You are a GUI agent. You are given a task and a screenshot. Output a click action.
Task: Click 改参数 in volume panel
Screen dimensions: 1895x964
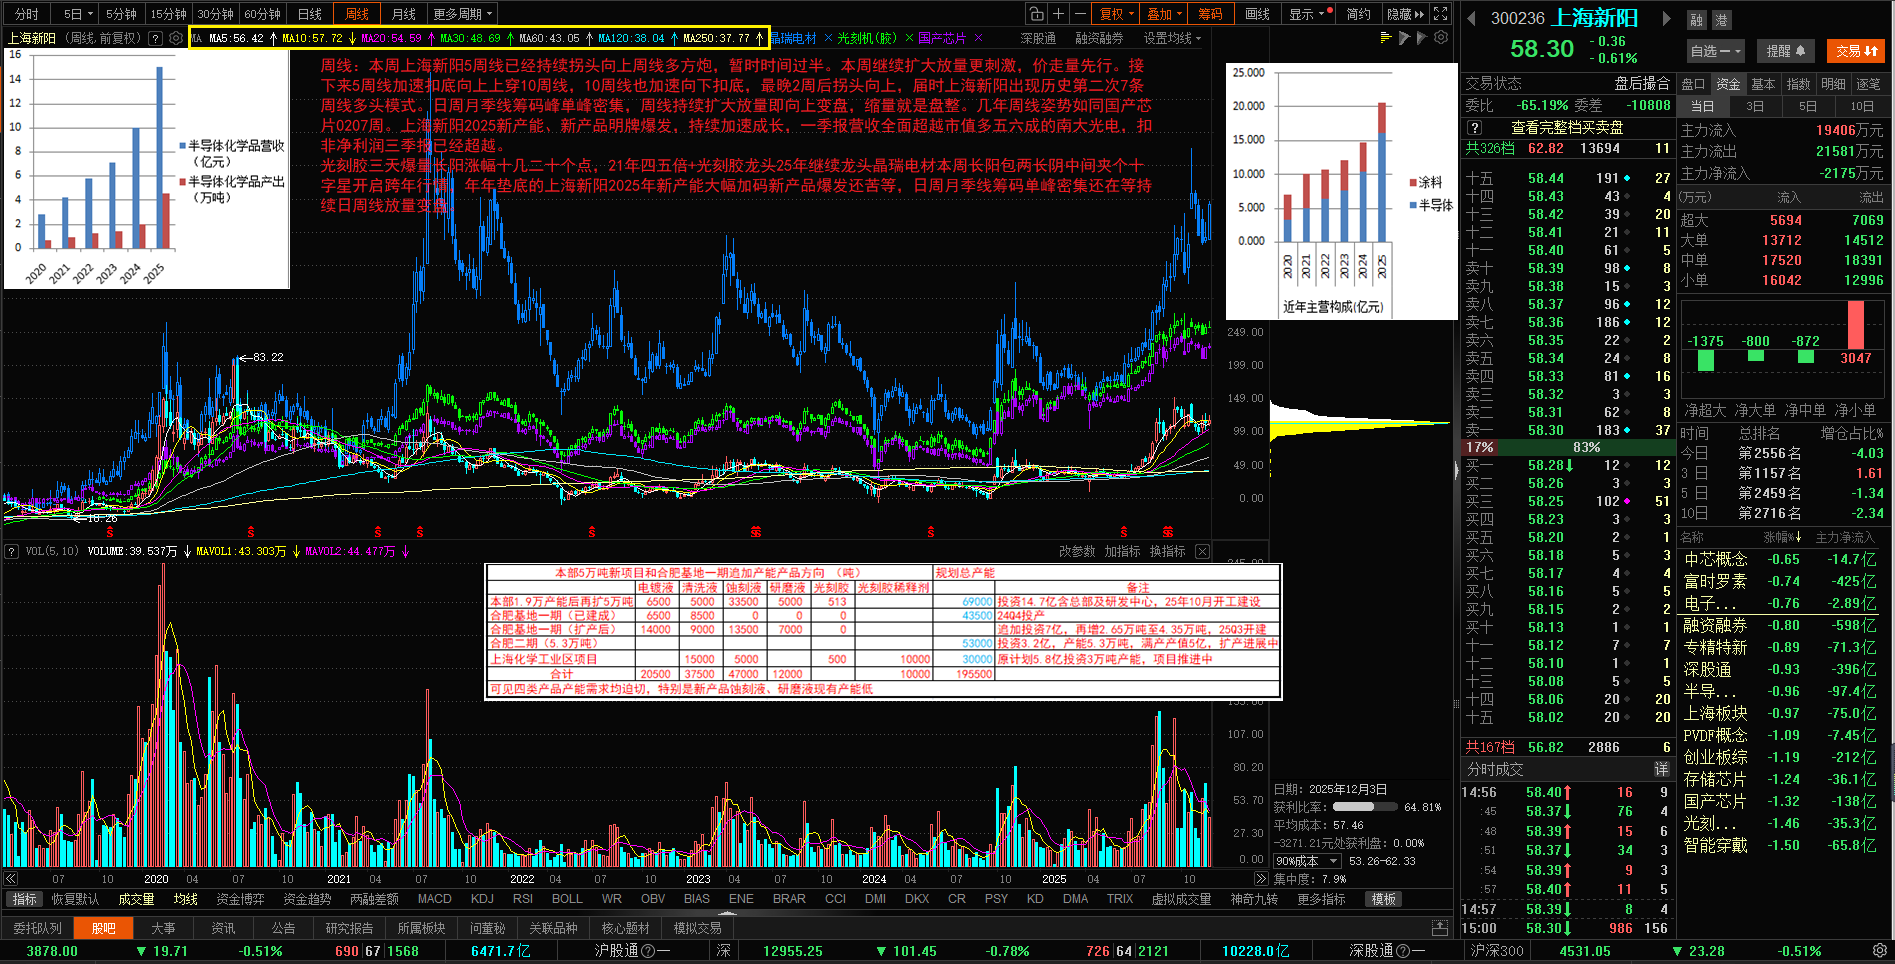[1077, 551]
